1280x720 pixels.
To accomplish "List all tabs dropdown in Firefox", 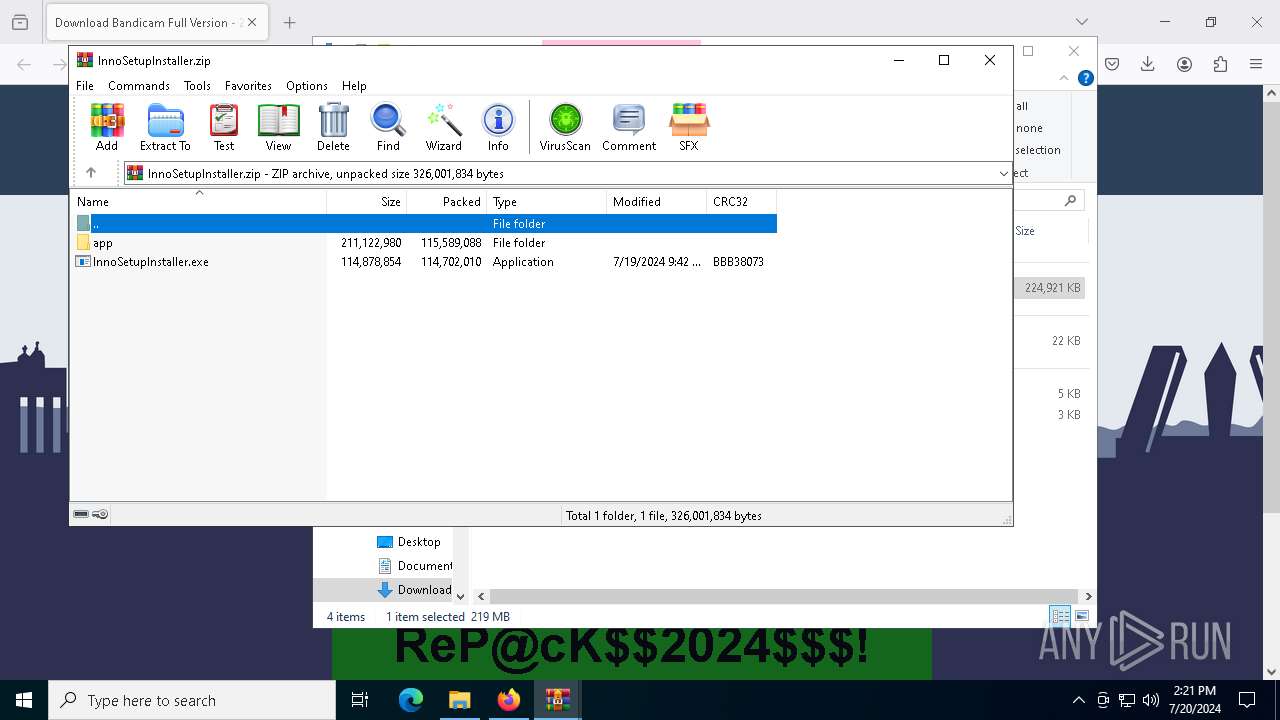I will point(1081,22).
